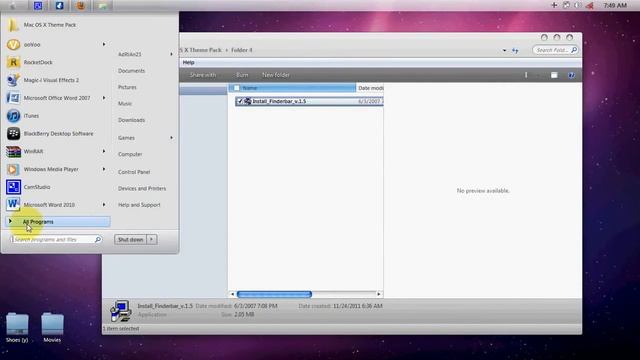Screen dimensions: 640x360
Task: Click the CamStudio icon in top taskbar
Action: tap(38, 5)
